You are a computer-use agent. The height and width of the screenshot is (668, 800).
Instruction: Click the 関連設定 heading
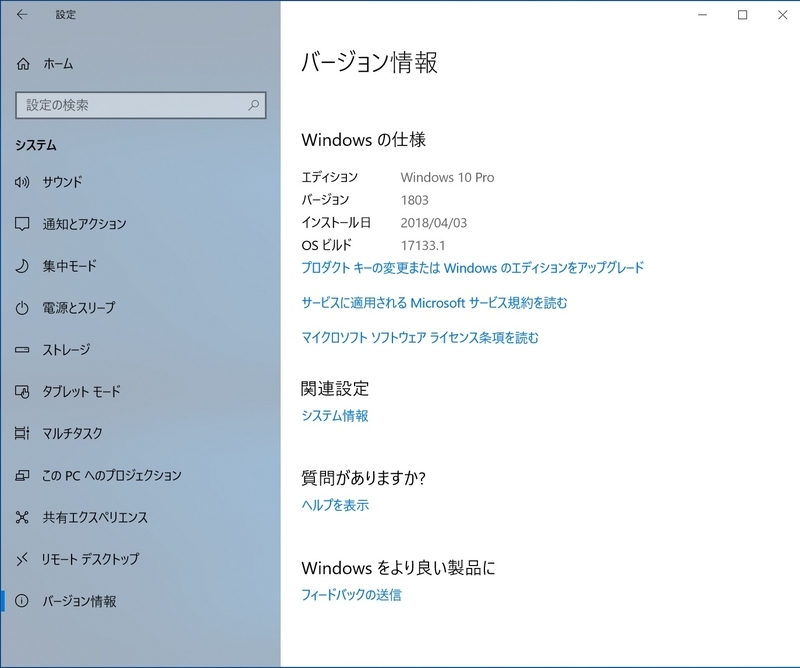tap(335, 389)
